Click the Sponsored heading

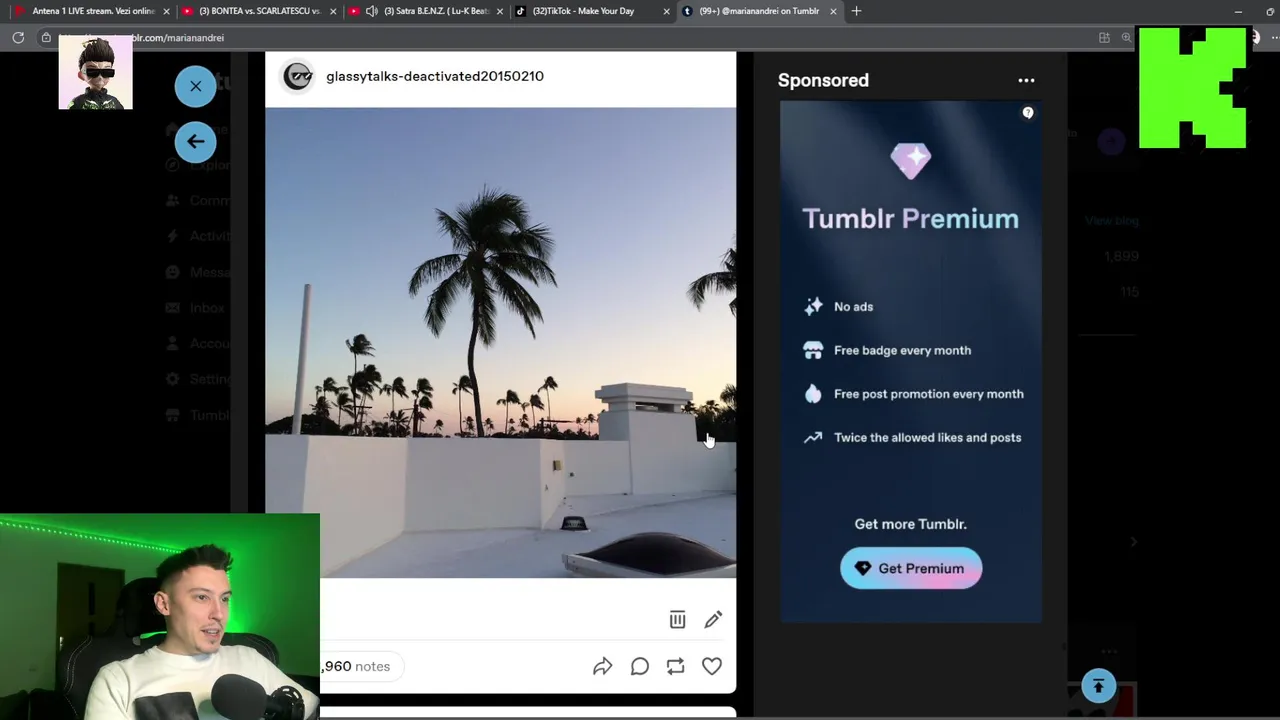(x=823, y=80)
